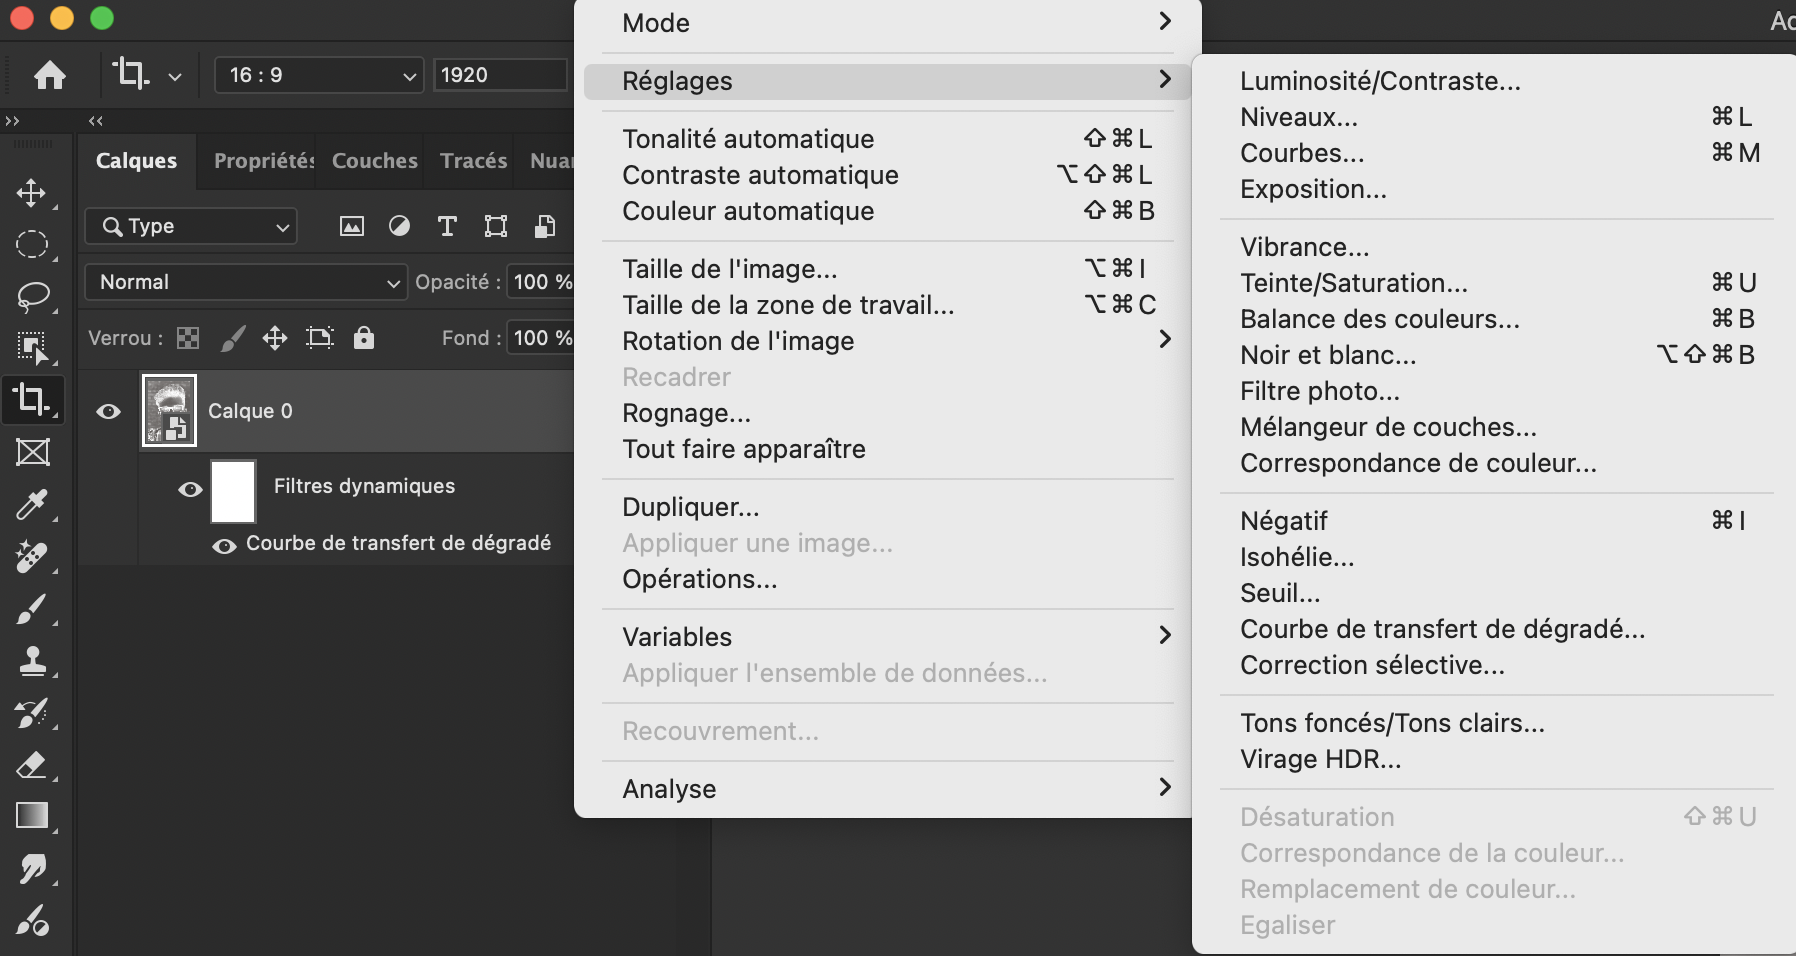Choose the Brush tool

tap(33, 610)
